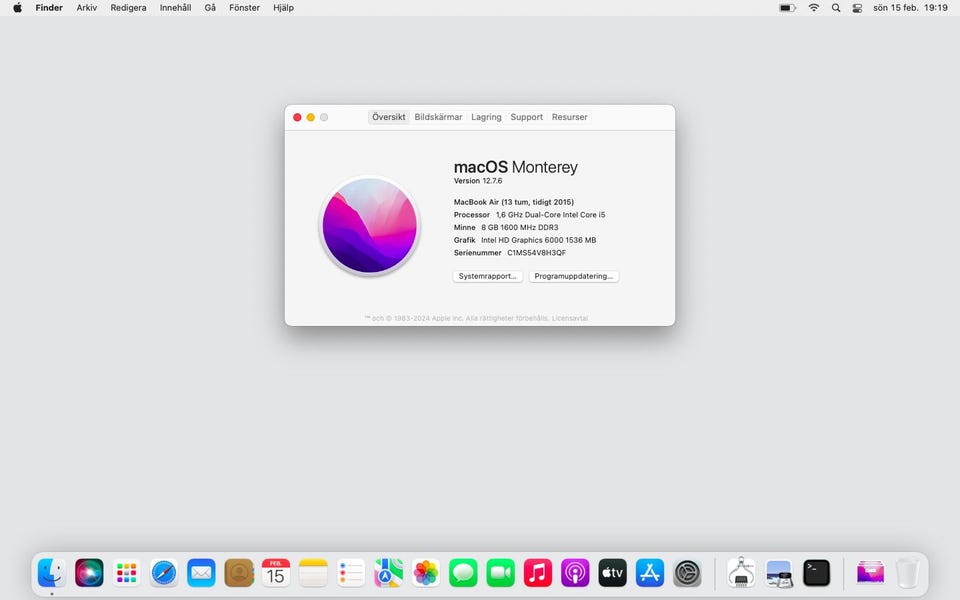
Task: Open the Podcasts app
Action: (x=575, y=572)
